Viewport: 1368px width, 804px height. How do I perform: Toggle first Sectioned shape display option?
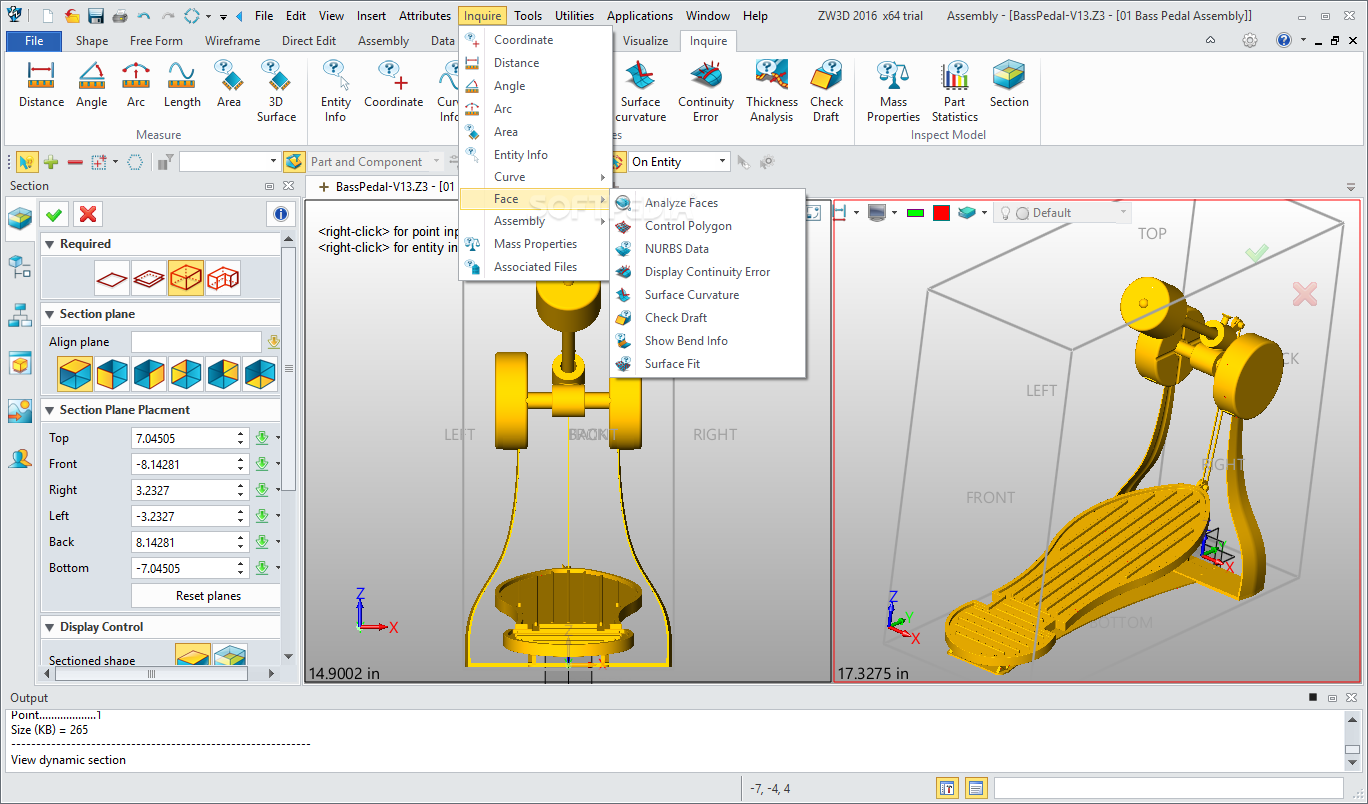193,656
